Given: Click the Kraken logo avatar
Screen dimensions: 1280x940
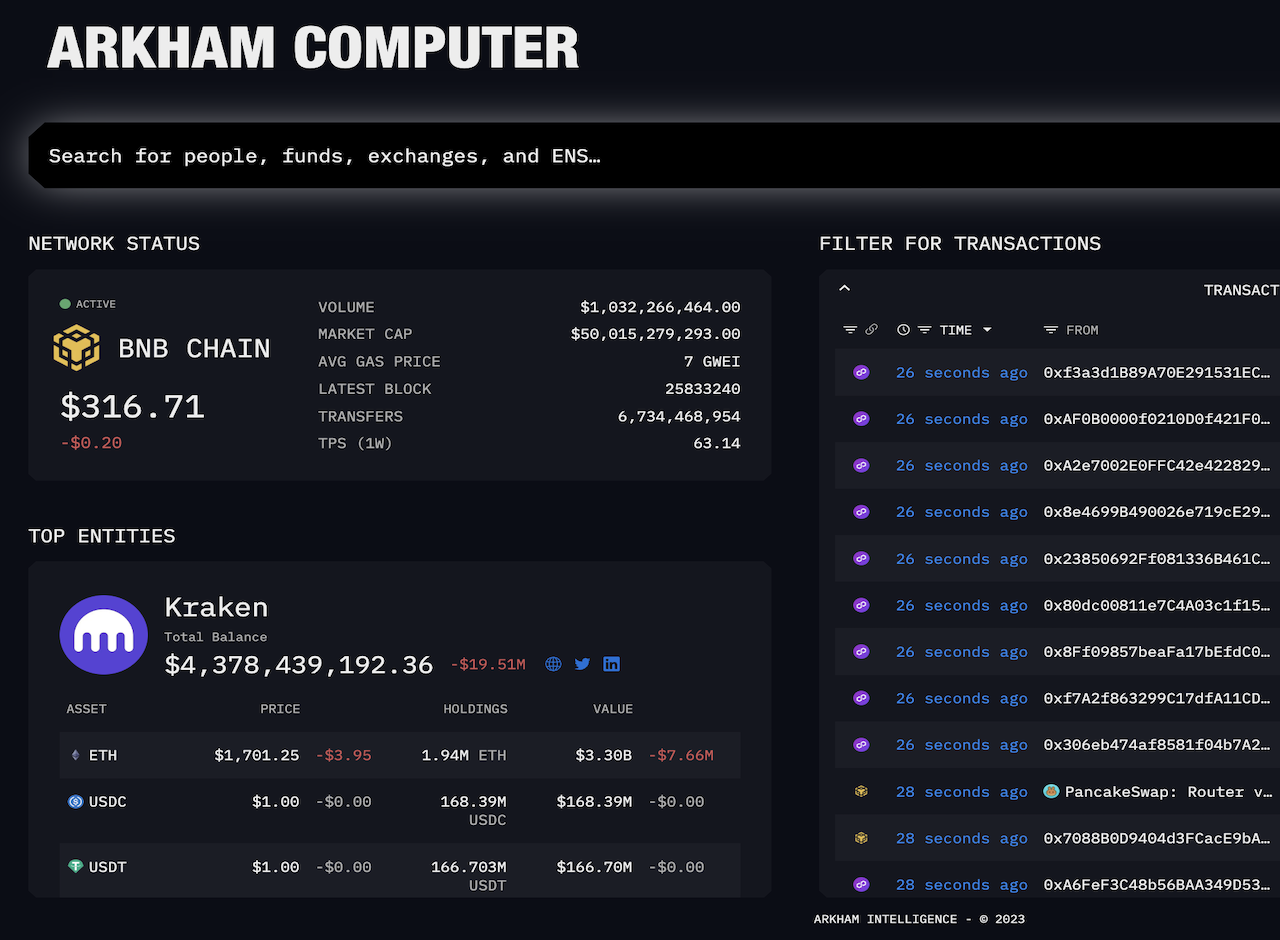Looking at the screenshot, I should [104, 636].
